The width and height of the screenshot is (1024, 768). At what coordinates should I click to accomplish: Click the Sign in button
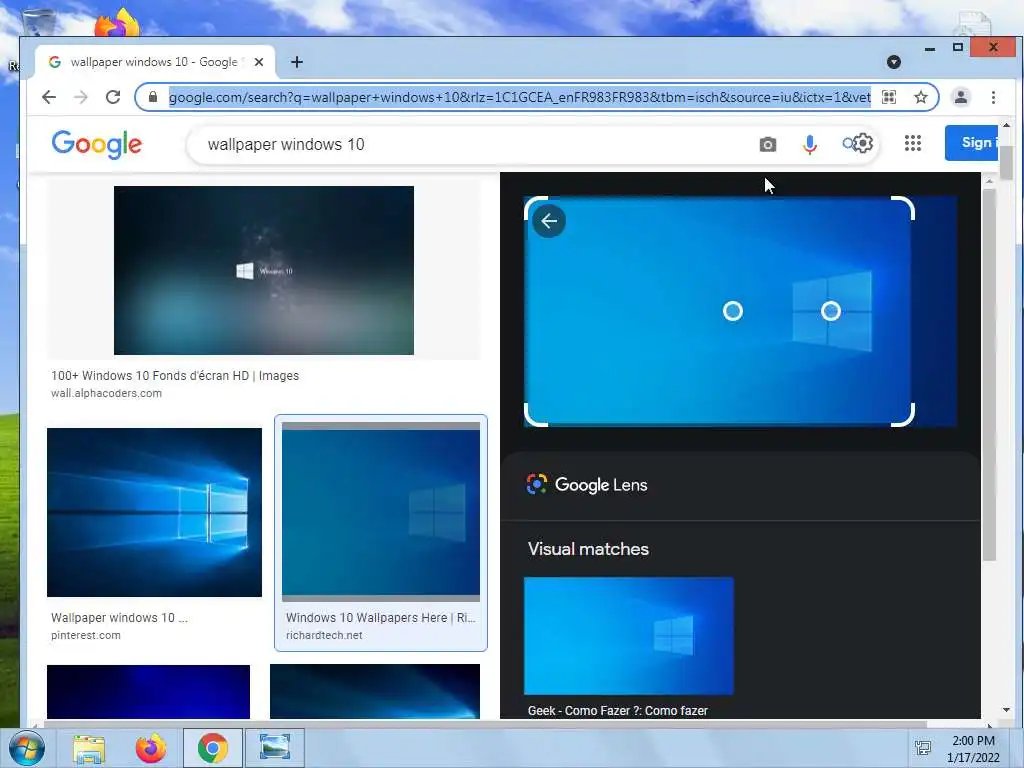(x=971, y=142)
